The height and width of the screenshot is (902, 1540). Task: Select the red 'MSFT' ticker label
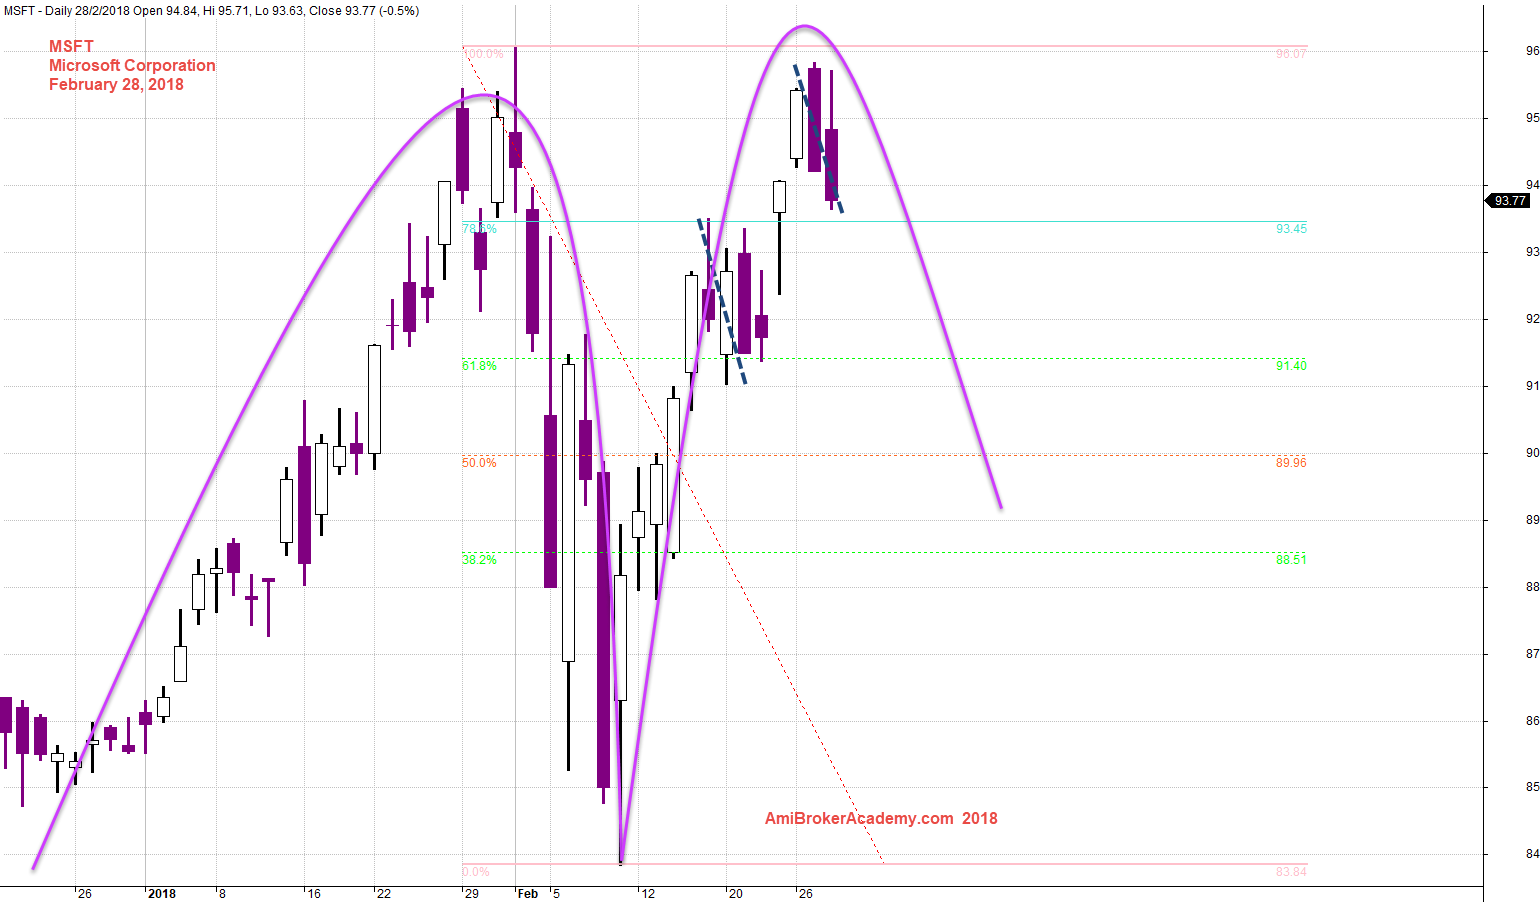click(x=71, y=46)
